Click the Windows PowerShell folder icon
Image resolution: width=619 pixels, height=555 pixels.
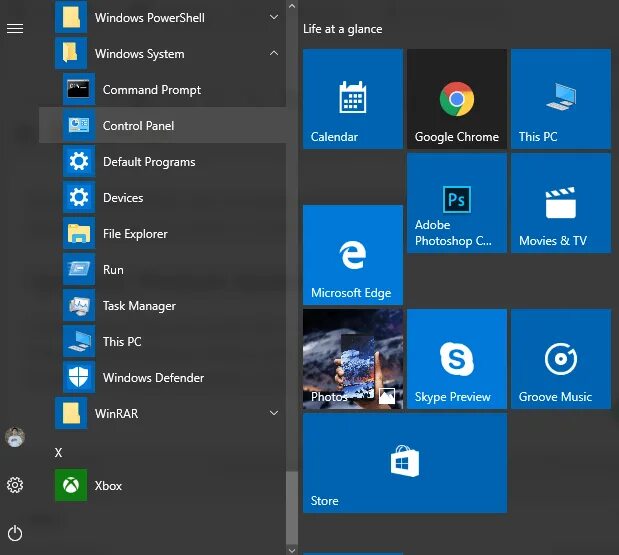coord(71,17)
